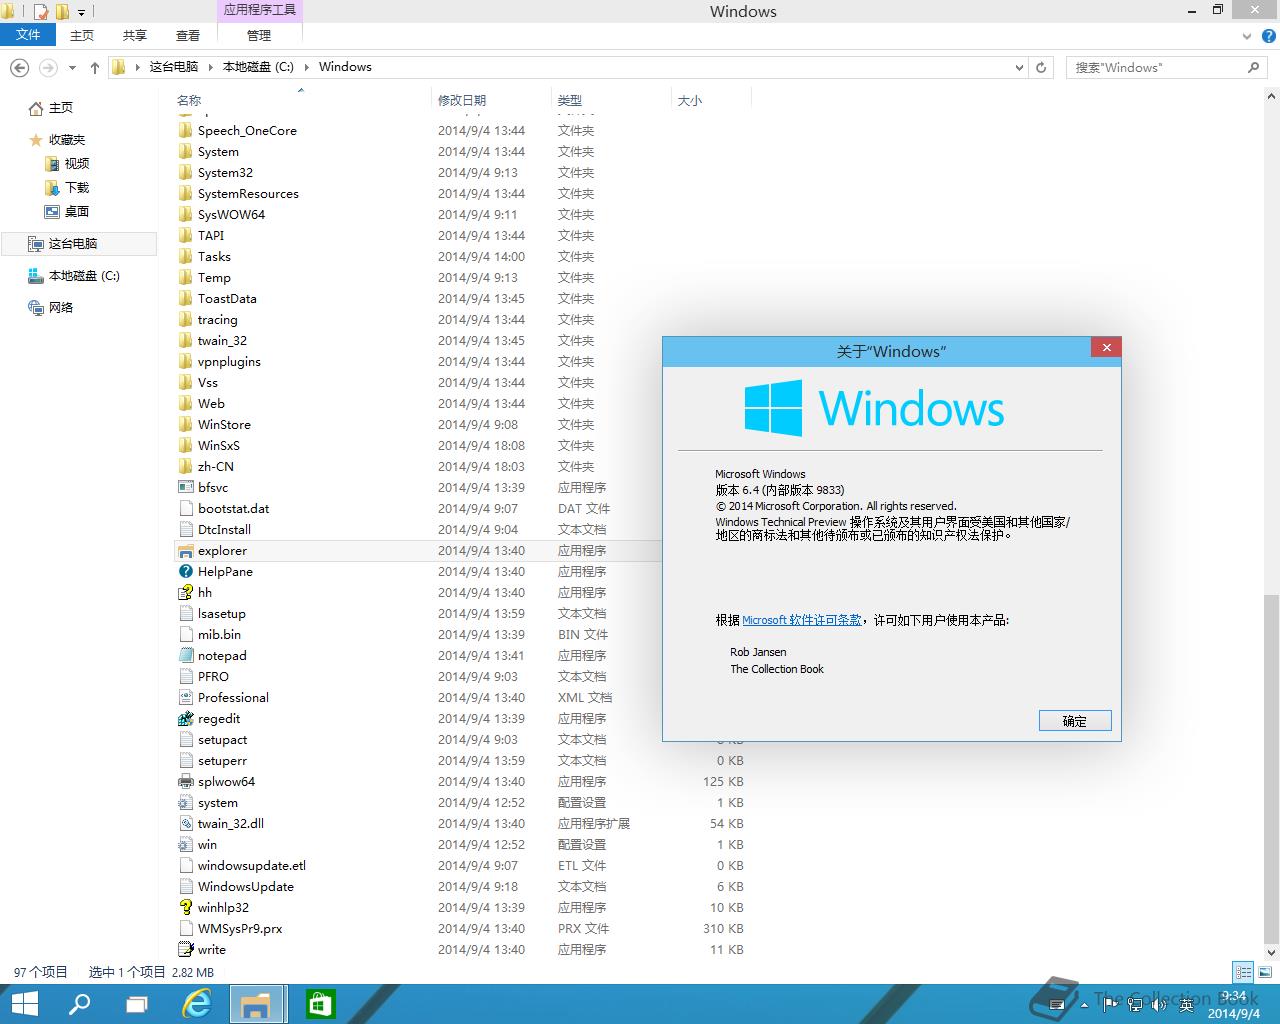Open Action Center flag in tray
The image size is (1280, 1024).
1110,1004
